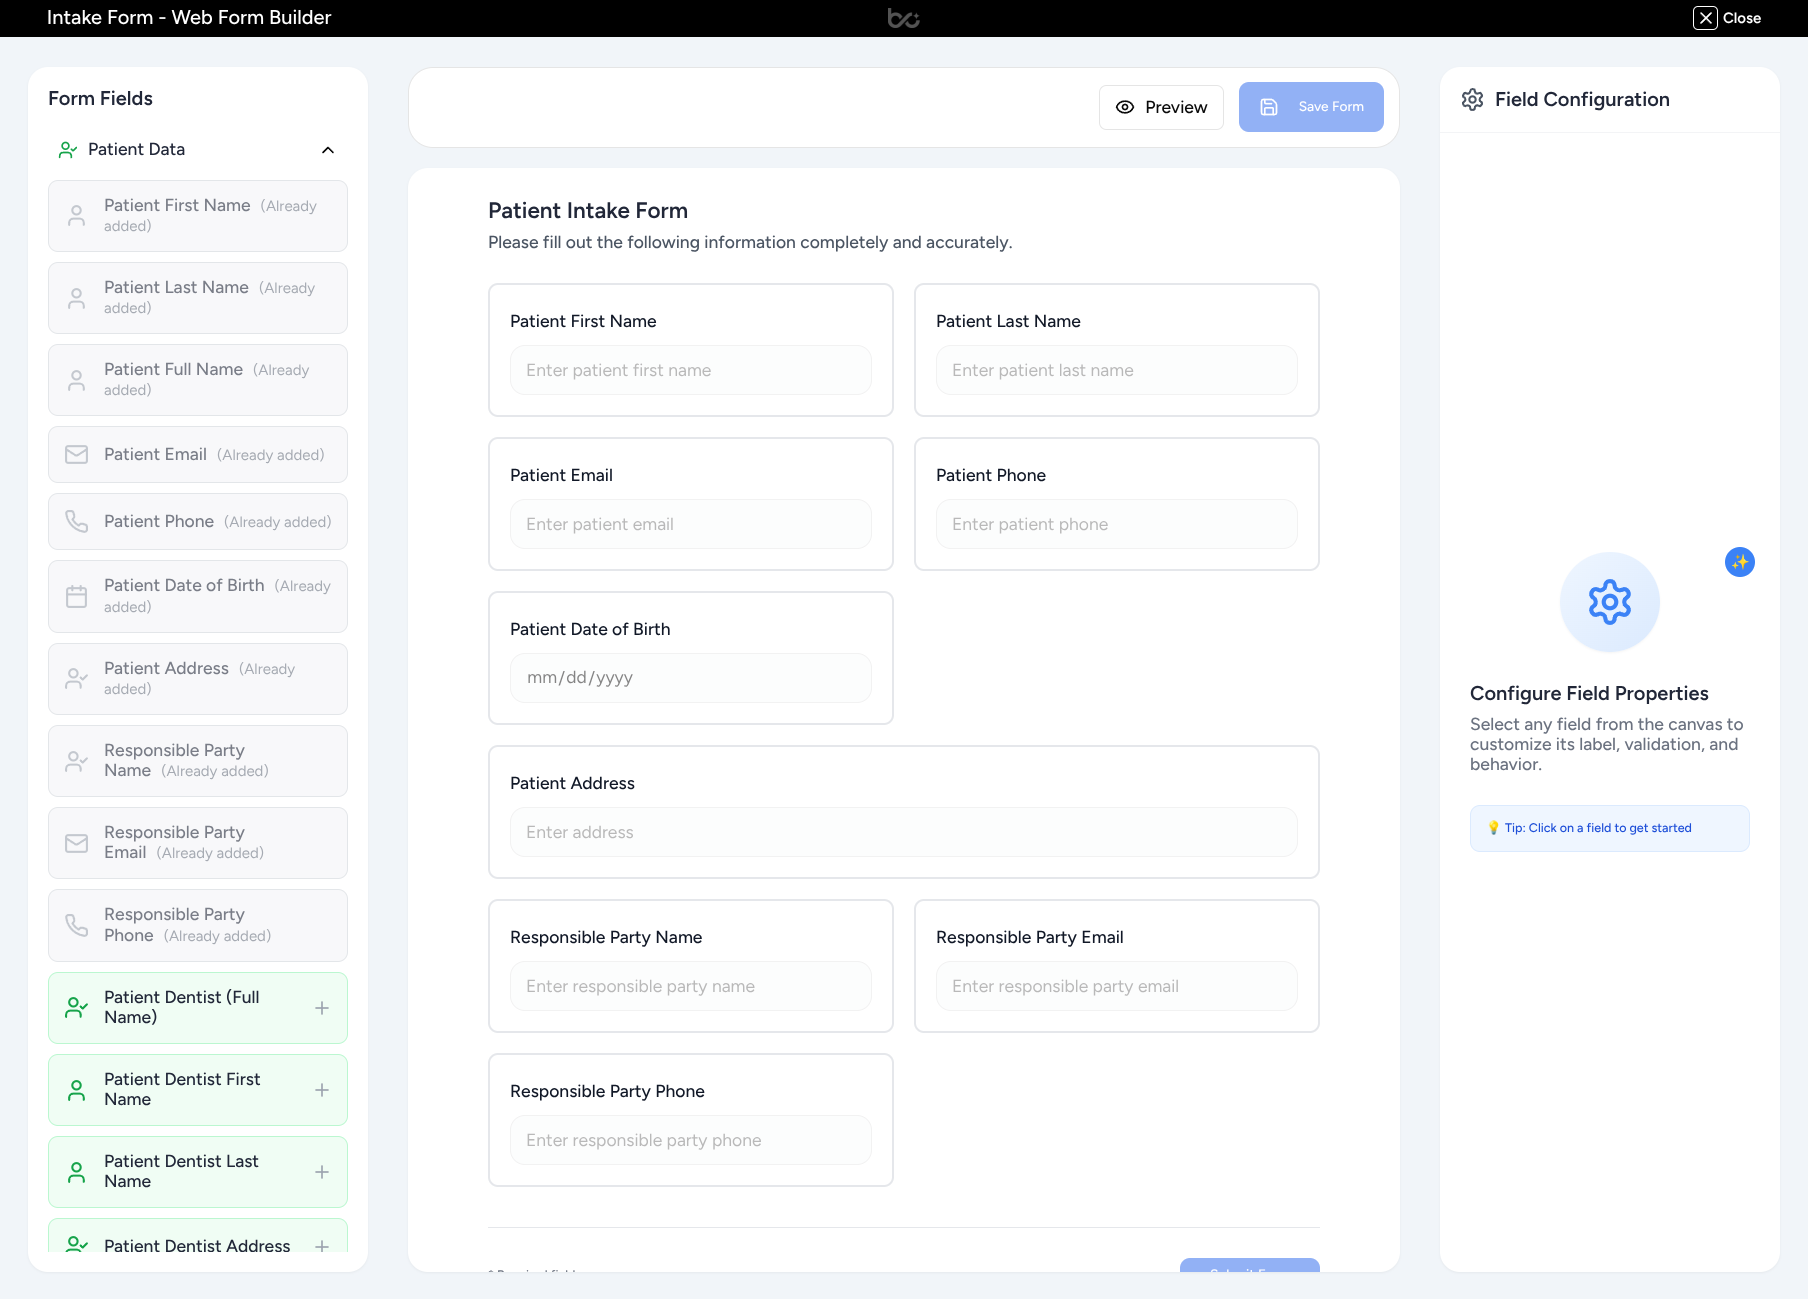The image size is (1808, 1299).
Task: Click the Patient First Name person icon
Action: tap(76, 215)
